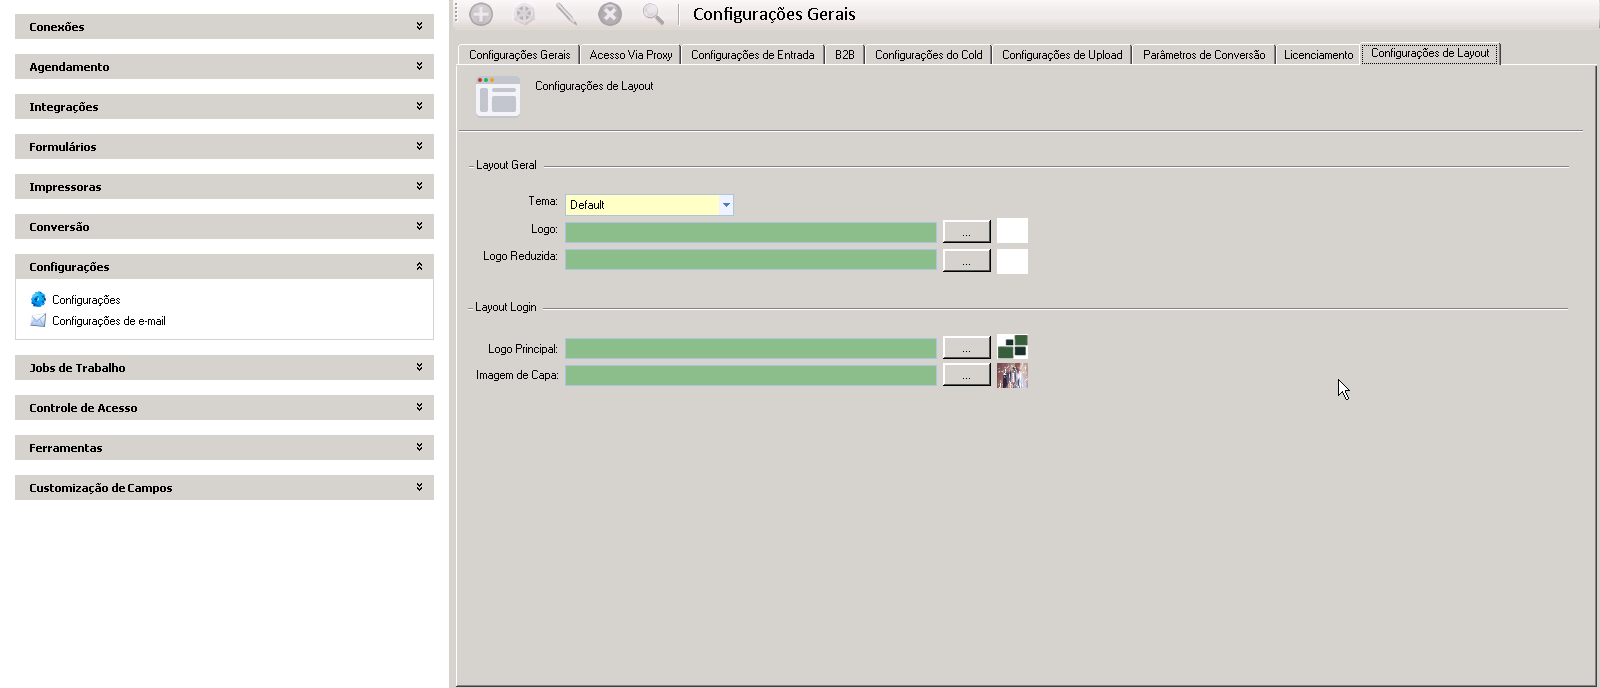Screen dimensions: 1600x688
Task: Browse for the Logo file
Action: [966, 232]
